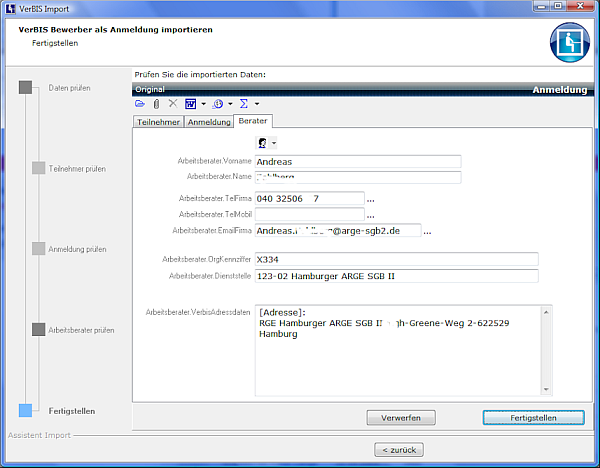Screen dimensions: 600x468
Task: Go back with the zurück button
Action: (x=400, y=449)
